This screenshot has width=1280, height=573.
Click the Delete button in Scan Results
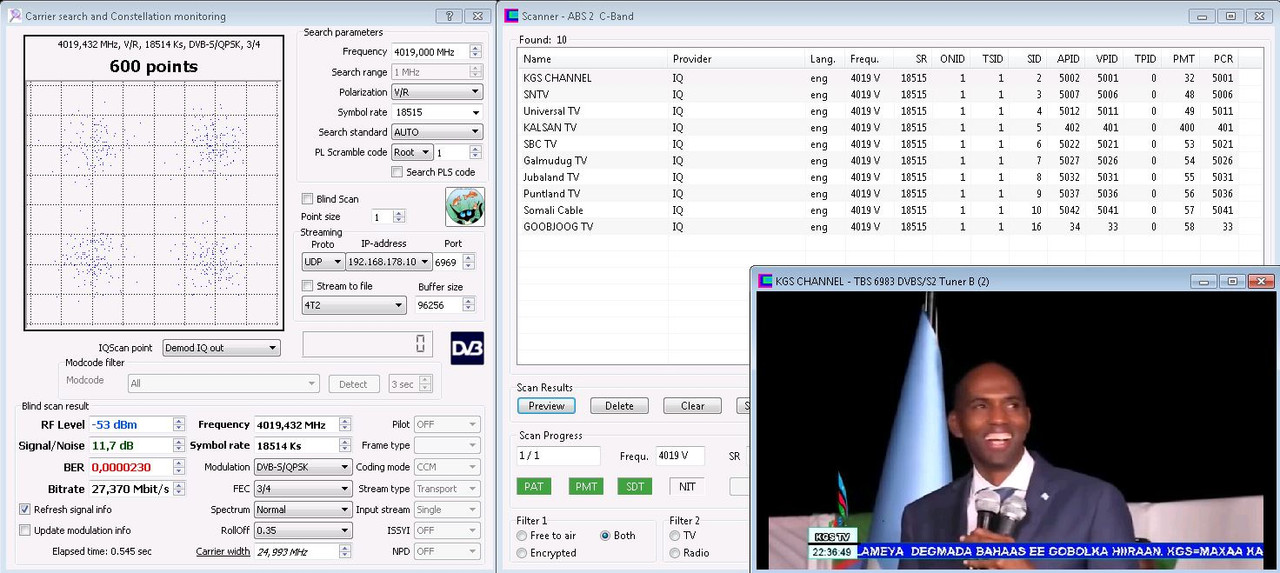[x=619, y=406]
